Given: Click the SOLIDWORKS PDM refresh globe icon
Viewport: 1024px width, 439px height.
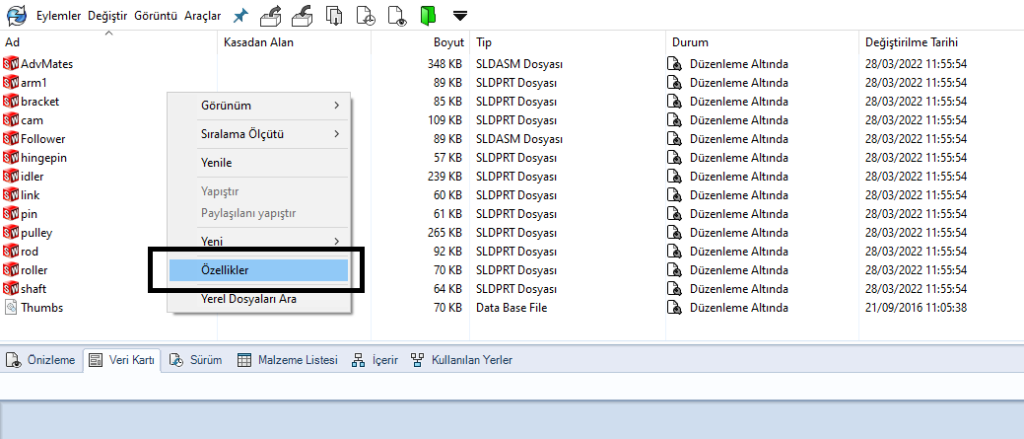Looking at the screenshot, I should point(16,15).
